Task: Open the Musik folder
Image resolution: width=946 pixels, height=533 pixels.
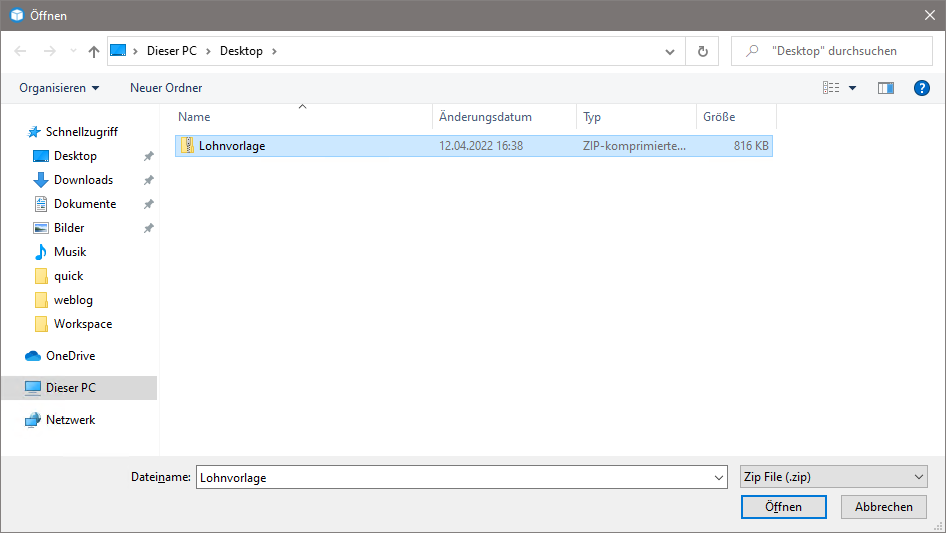Action: coord(70,252)
